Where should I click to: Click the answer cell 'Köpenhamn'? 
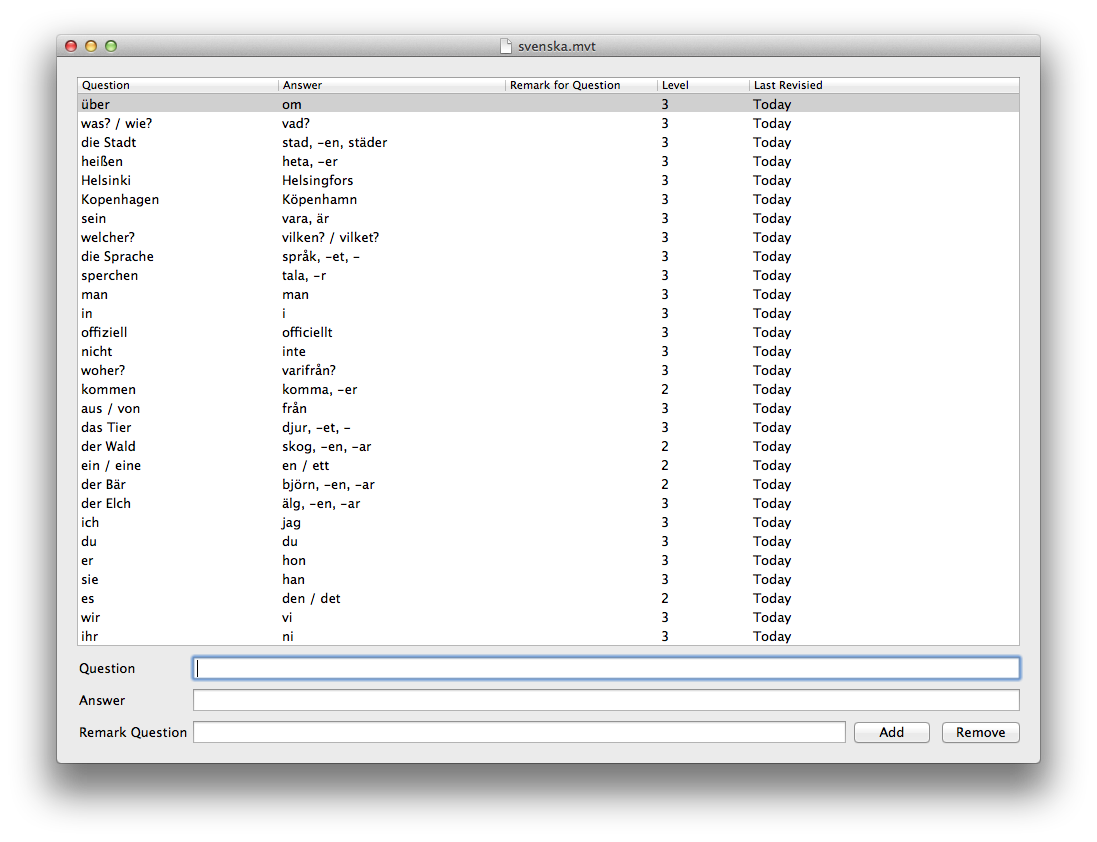(320, 199)
